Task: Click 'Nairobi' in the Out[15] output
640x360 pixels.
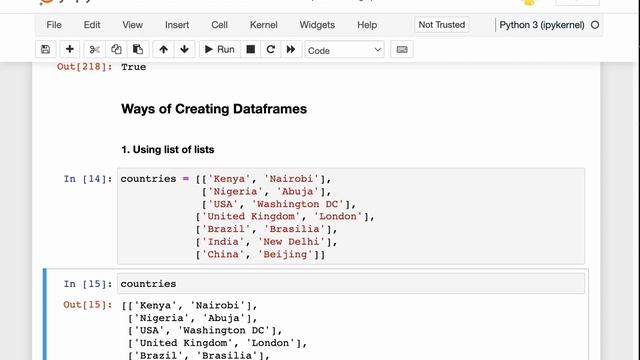Action: (x=218, y=305)
